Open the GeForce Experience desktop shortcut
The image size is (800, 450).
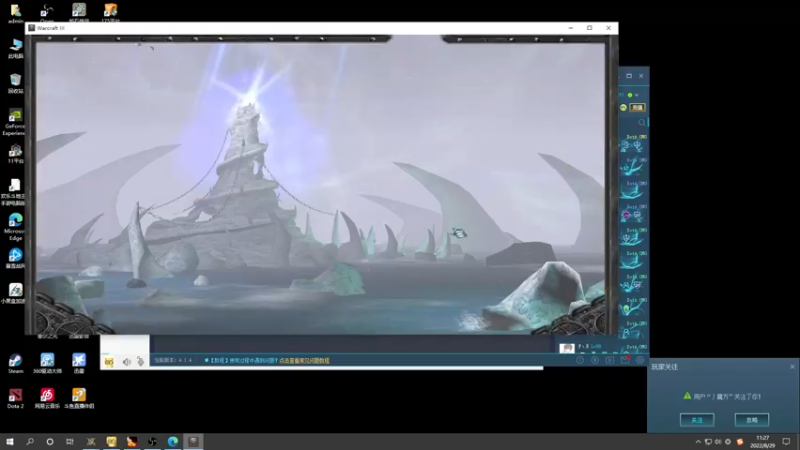coord(14,122)
